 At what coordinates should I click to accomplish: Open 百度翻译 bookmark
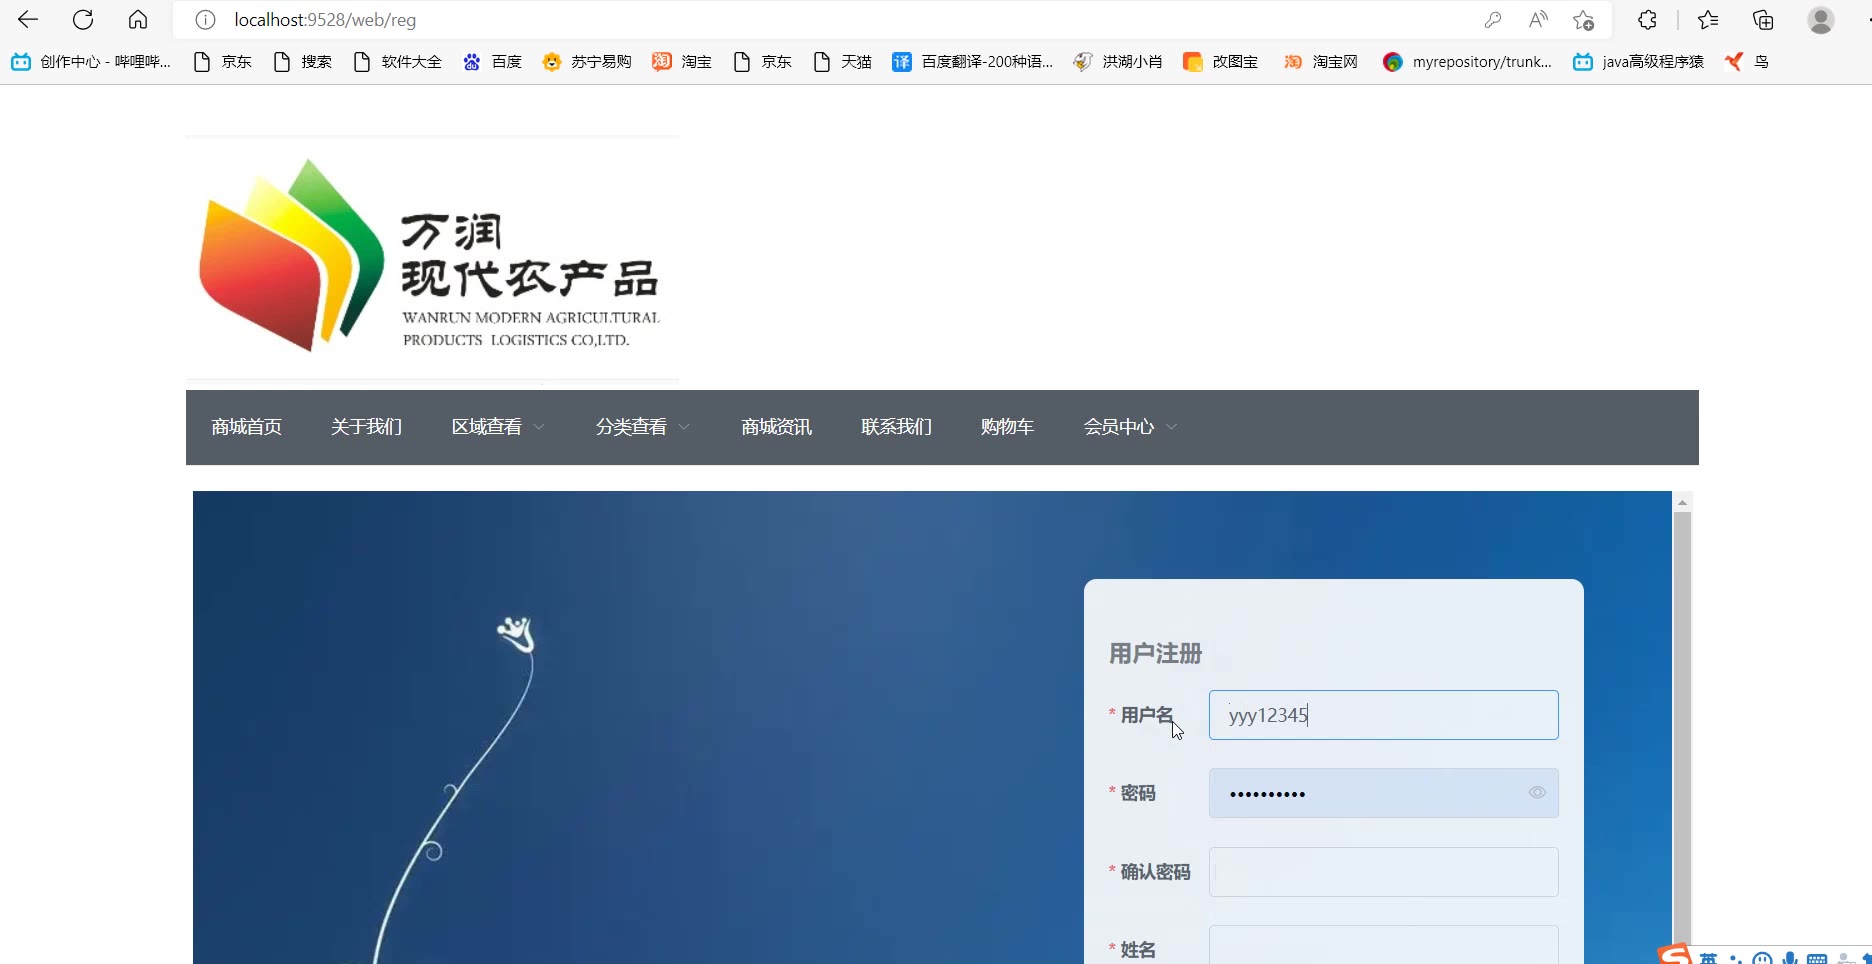[972, 62]
